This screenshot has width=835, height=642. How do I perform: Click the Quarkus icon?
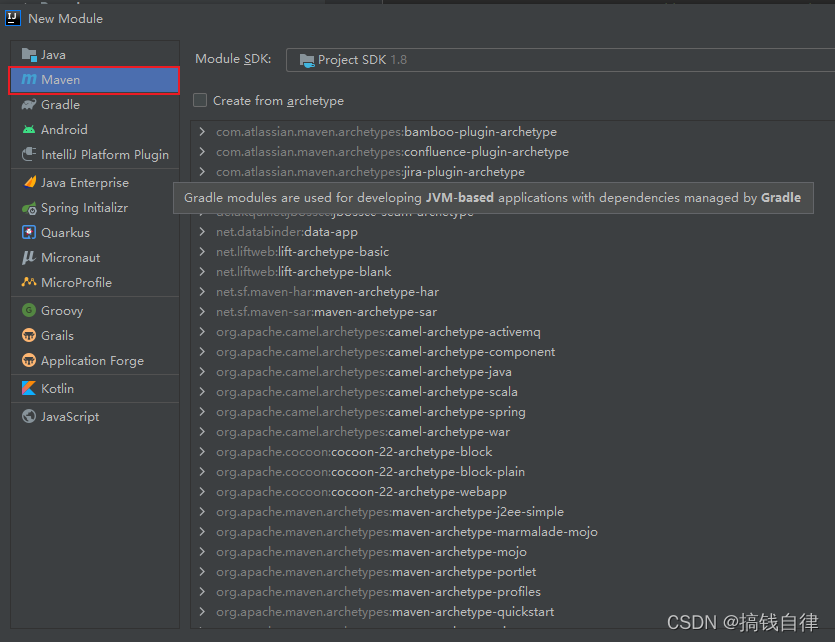[x=29, y=233]
